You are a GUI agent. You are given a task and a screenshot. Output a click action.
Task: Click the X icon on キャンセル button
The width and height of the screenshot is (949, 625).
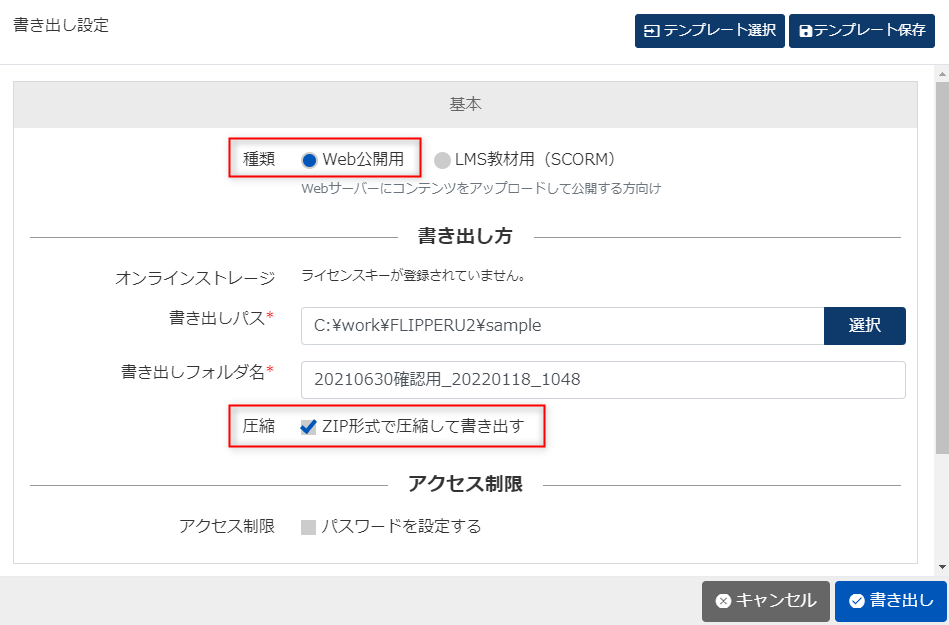[x=723, y=601]
